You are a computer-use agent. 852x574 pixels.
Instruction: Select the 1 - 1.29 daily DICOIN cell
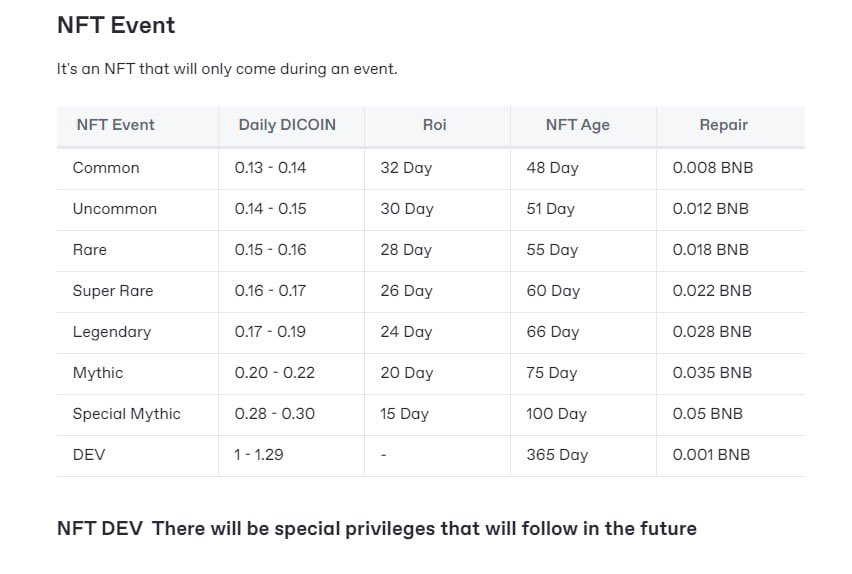click(x=259, y=455)
